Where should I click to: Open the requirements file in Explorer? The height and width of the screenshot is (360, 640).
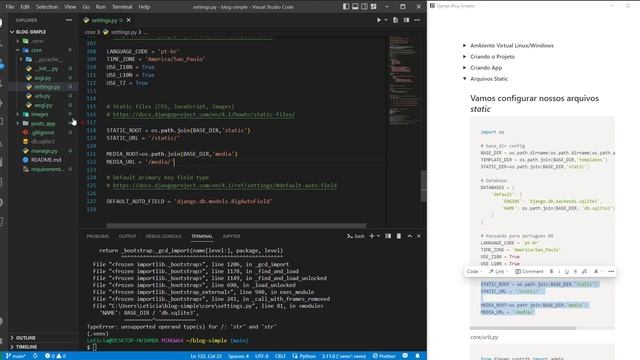tap(47, 169)
